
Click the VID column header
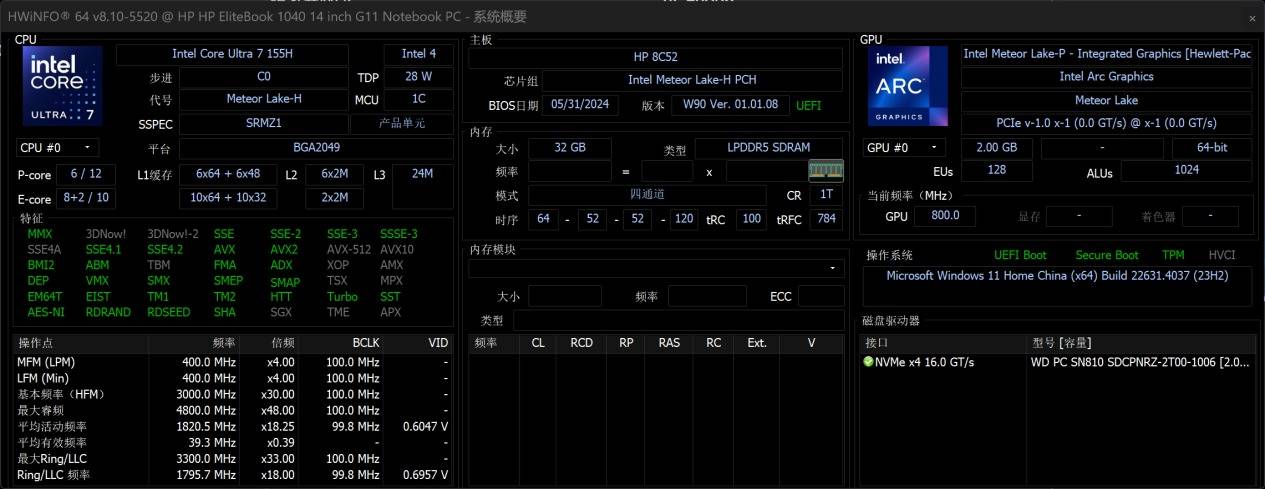(x=438, y=343)
